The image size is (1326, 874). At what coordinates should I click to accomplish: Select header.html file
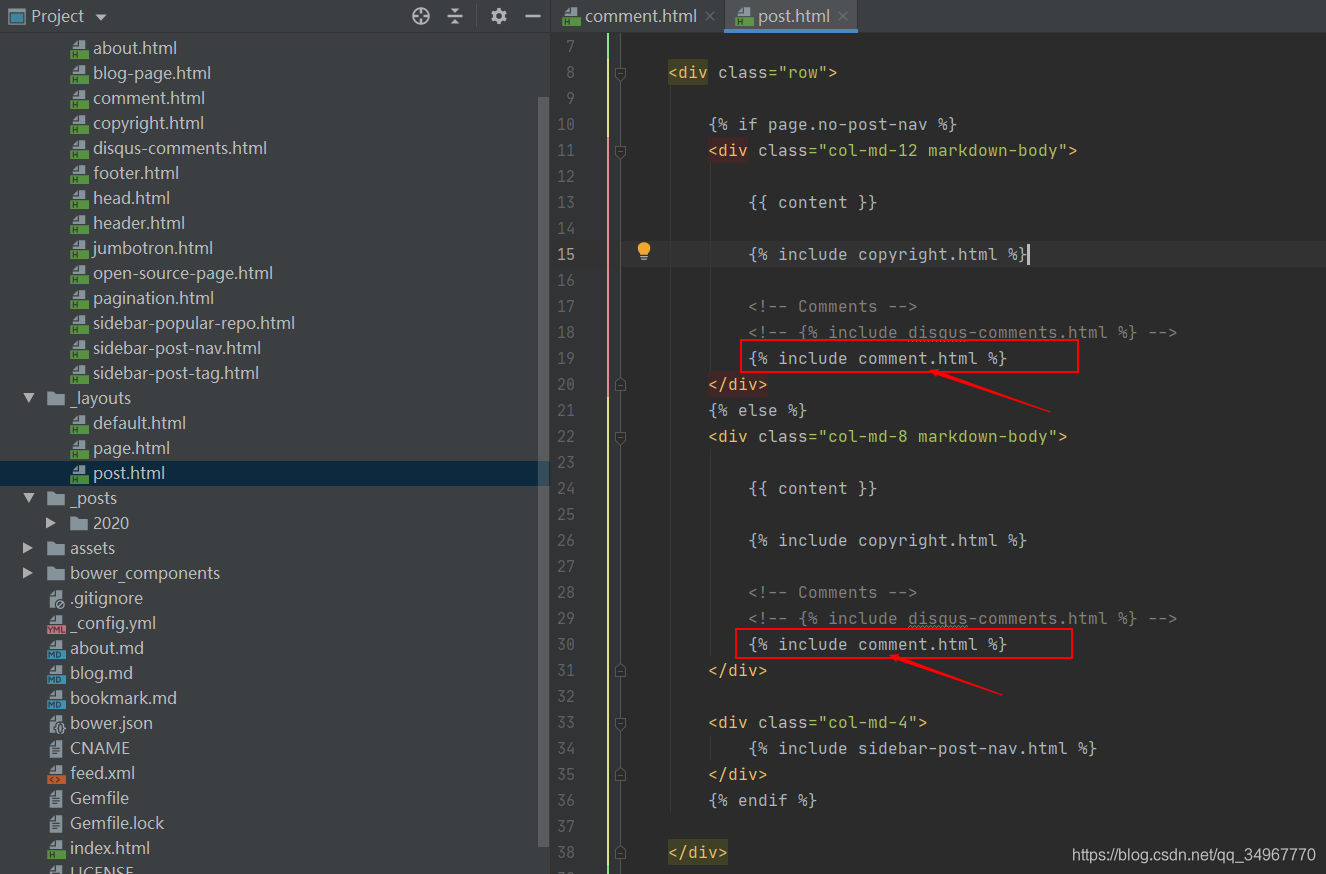click(x=139, y=223)
